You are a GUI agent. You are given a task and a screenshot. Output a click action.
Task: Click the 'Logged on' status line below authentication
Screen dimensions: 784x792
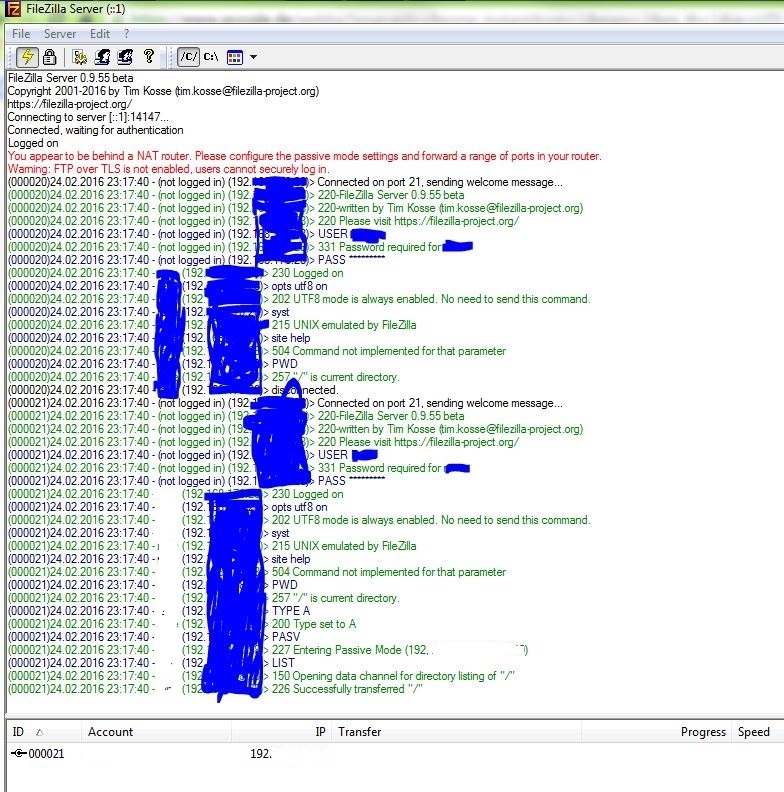pos(33,143)
